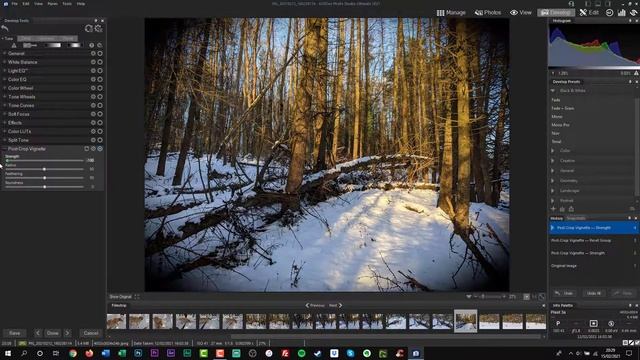640x360 pixels.
Task: Click the Develop mode histogram icon in top bar
Action: tap(621, 13)
